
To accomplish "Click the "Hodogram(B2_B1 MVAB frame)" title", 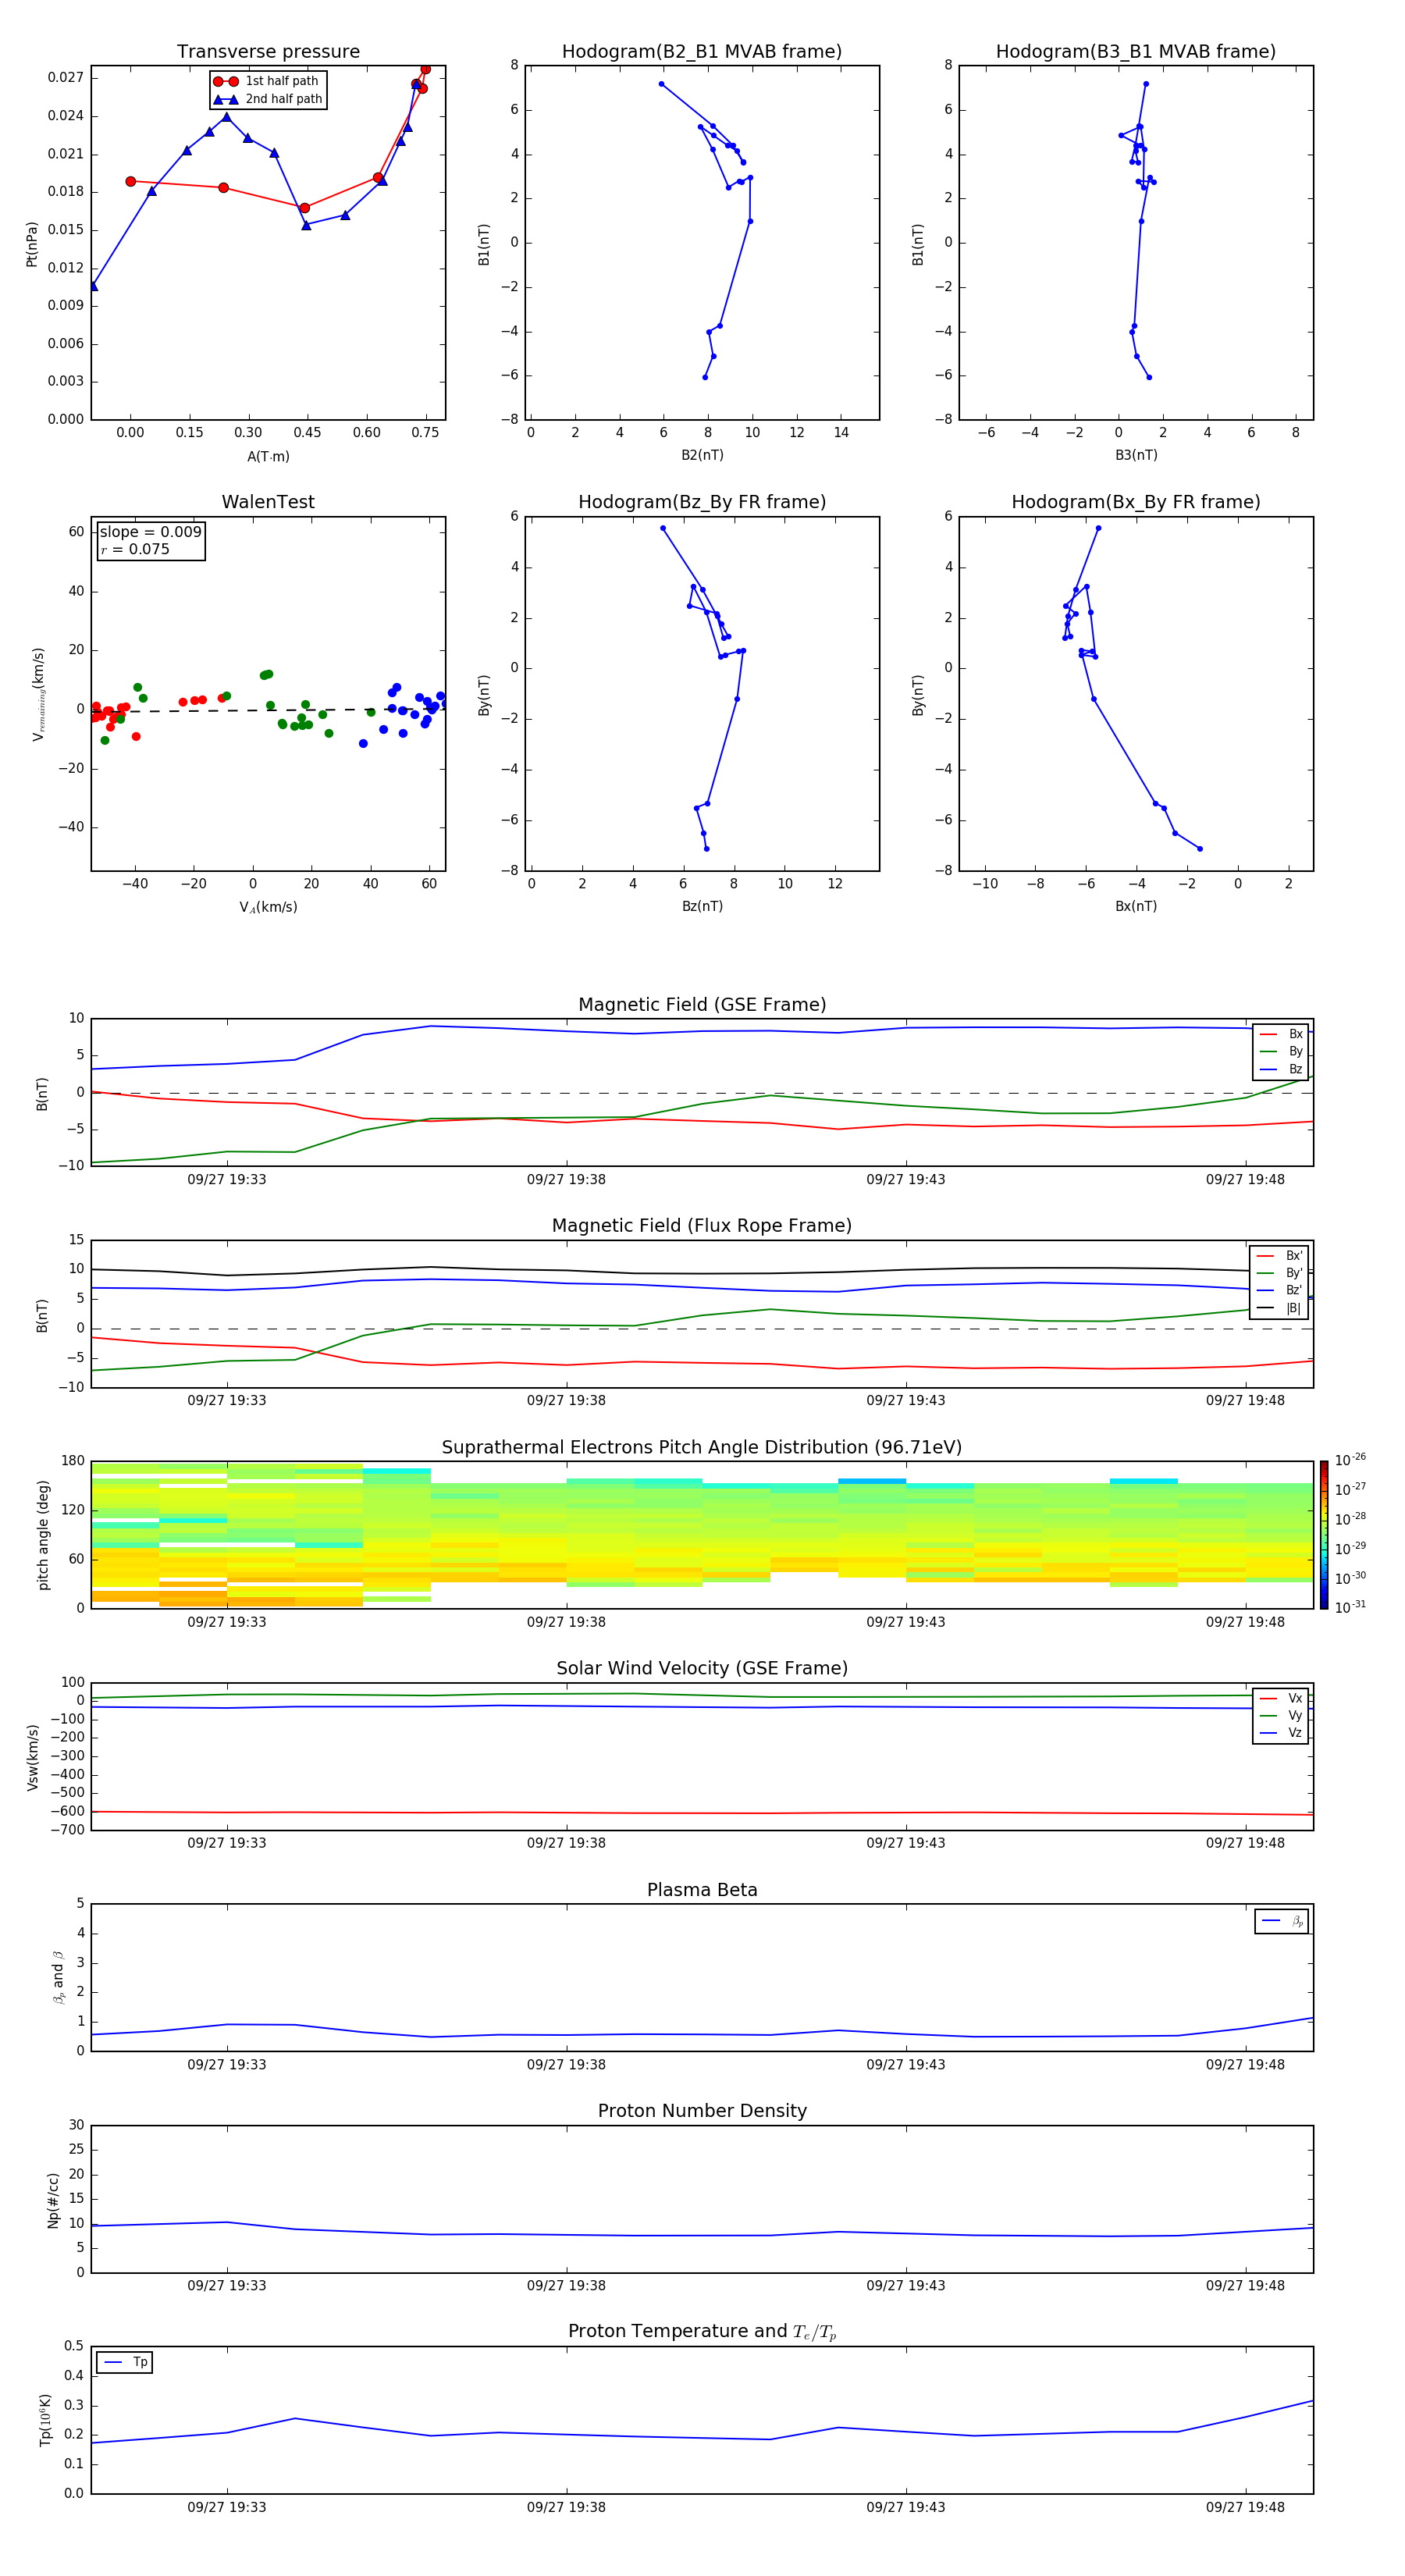I will pos(702,52).
